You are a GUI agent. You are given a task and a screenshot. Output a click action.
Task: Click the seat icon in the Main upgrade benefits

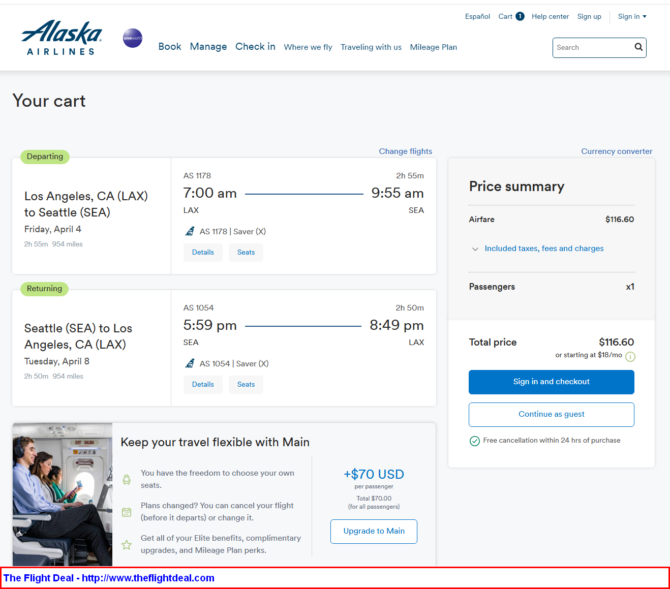126,480
